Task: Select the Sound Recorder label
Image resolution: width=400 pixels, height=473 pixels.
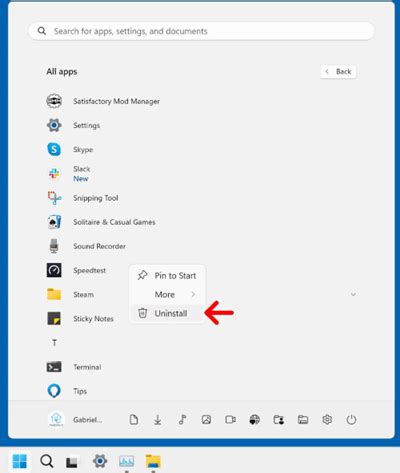Action: [99, 246]
